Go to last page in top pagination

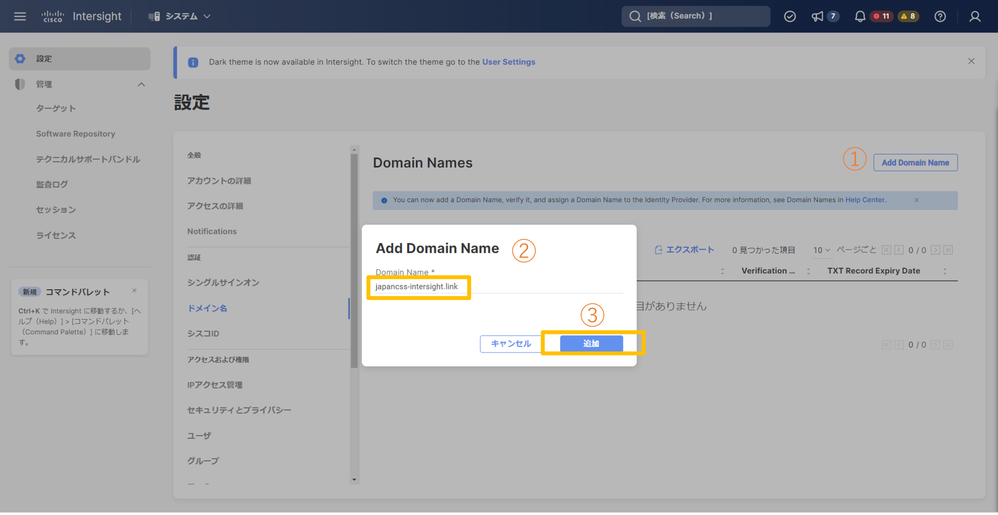pos(948,250)
